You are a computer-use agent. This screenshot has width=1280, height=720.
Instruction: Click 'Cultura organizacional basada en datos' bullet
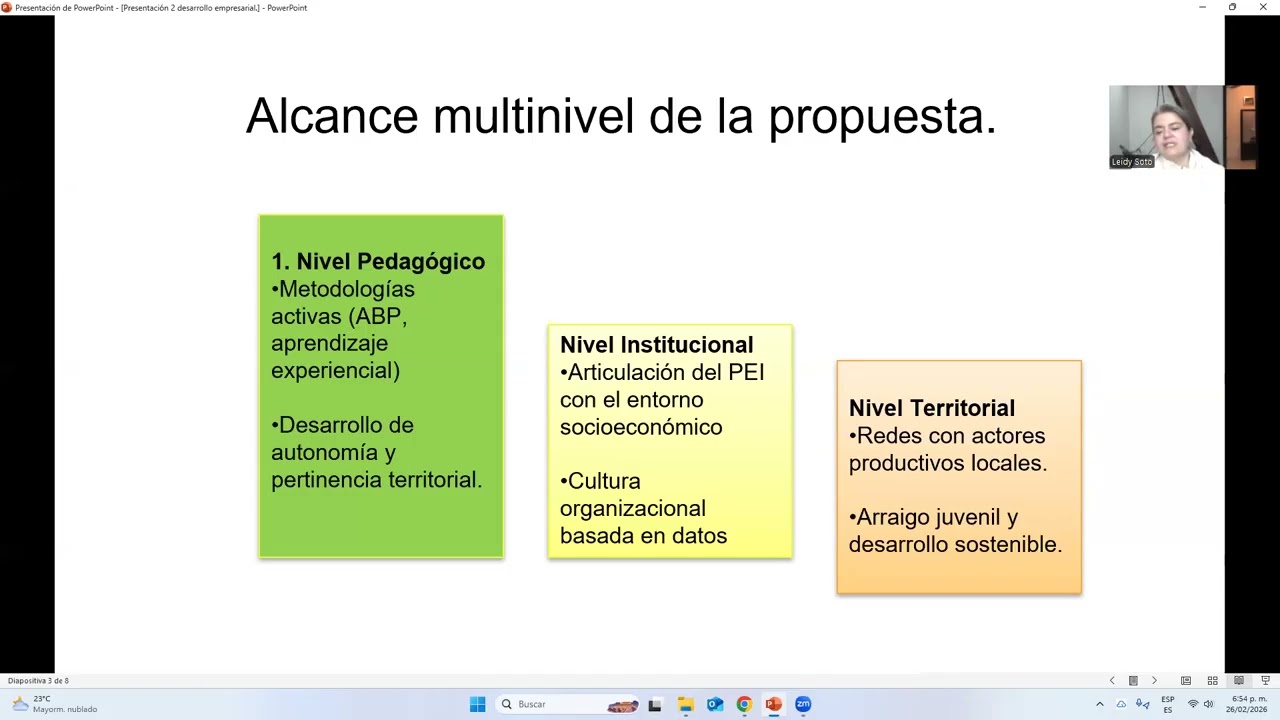[x=643, y=508]
